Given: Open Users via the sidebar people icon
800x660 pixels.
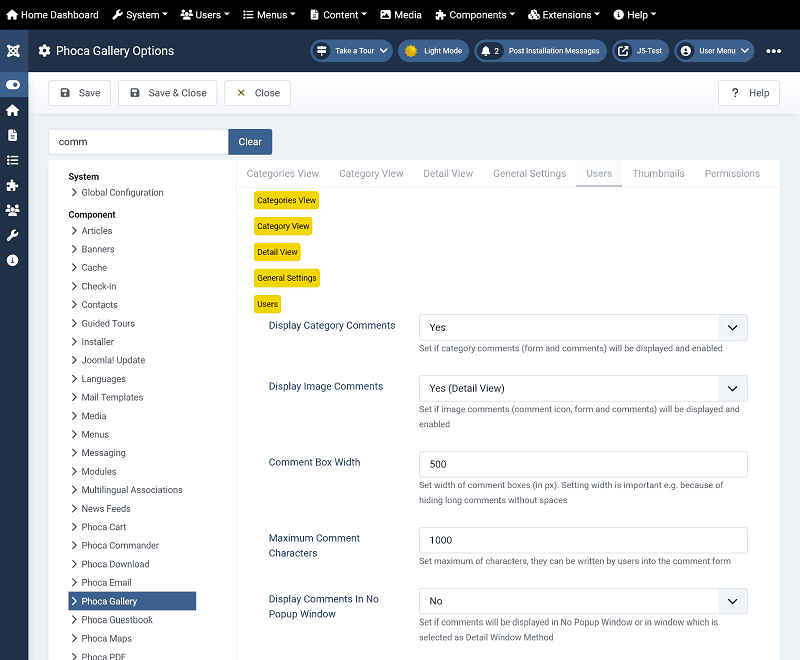Looking at the screenshot, I should [13, 210].
